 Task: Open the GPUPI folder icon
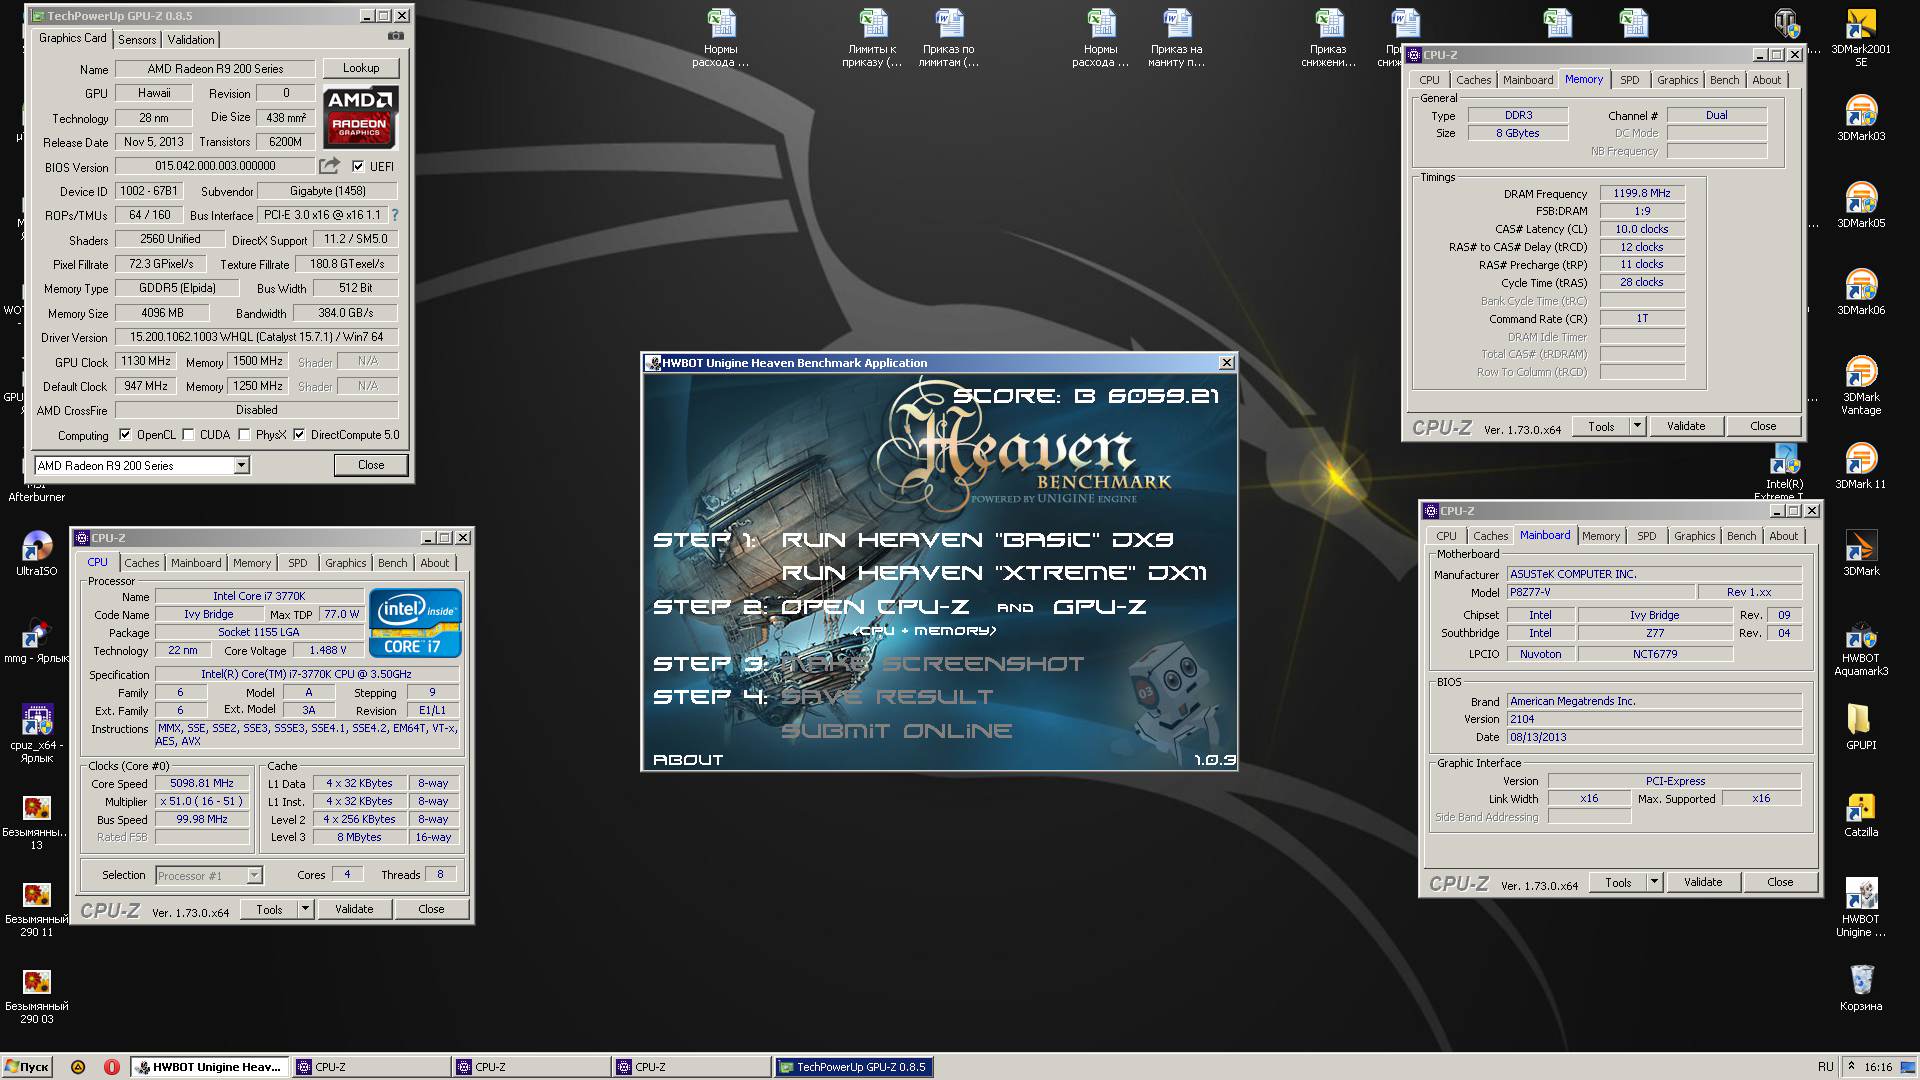tap(1861, 727)
